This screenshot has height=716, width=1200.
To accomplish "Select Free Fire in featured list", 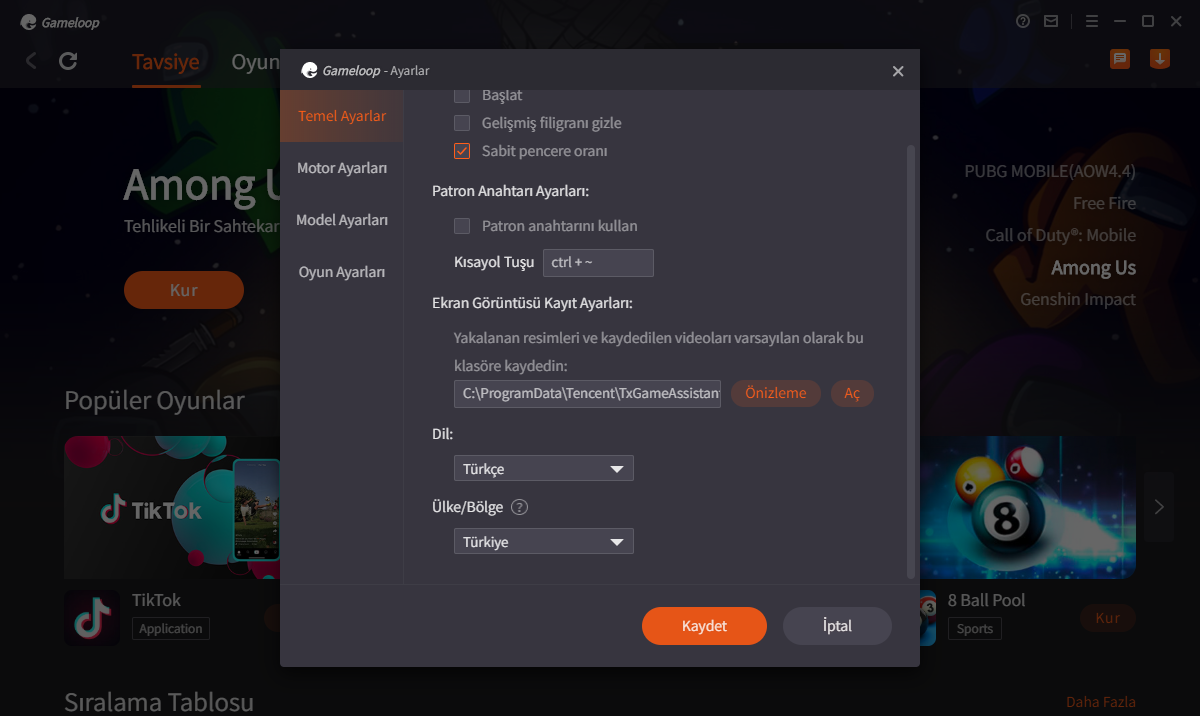I will tap(1104, 203).
